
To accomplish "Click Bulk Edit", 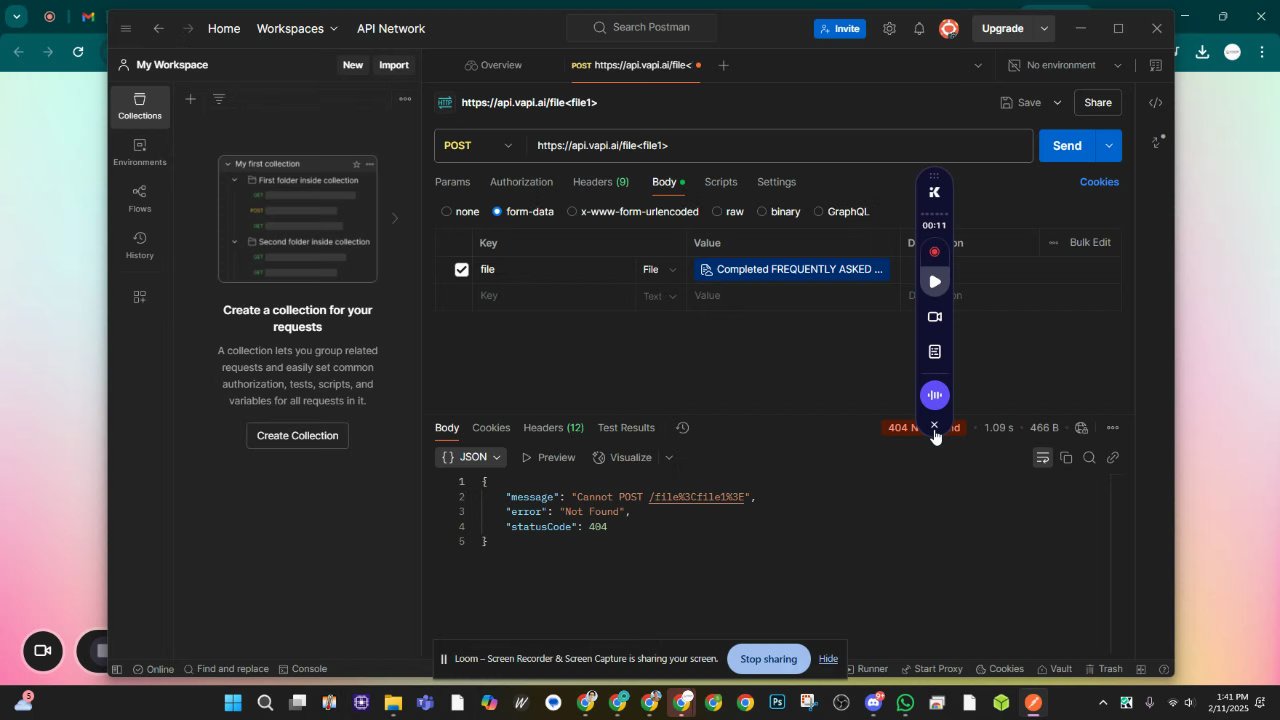I will click(x=1090, y=243).
